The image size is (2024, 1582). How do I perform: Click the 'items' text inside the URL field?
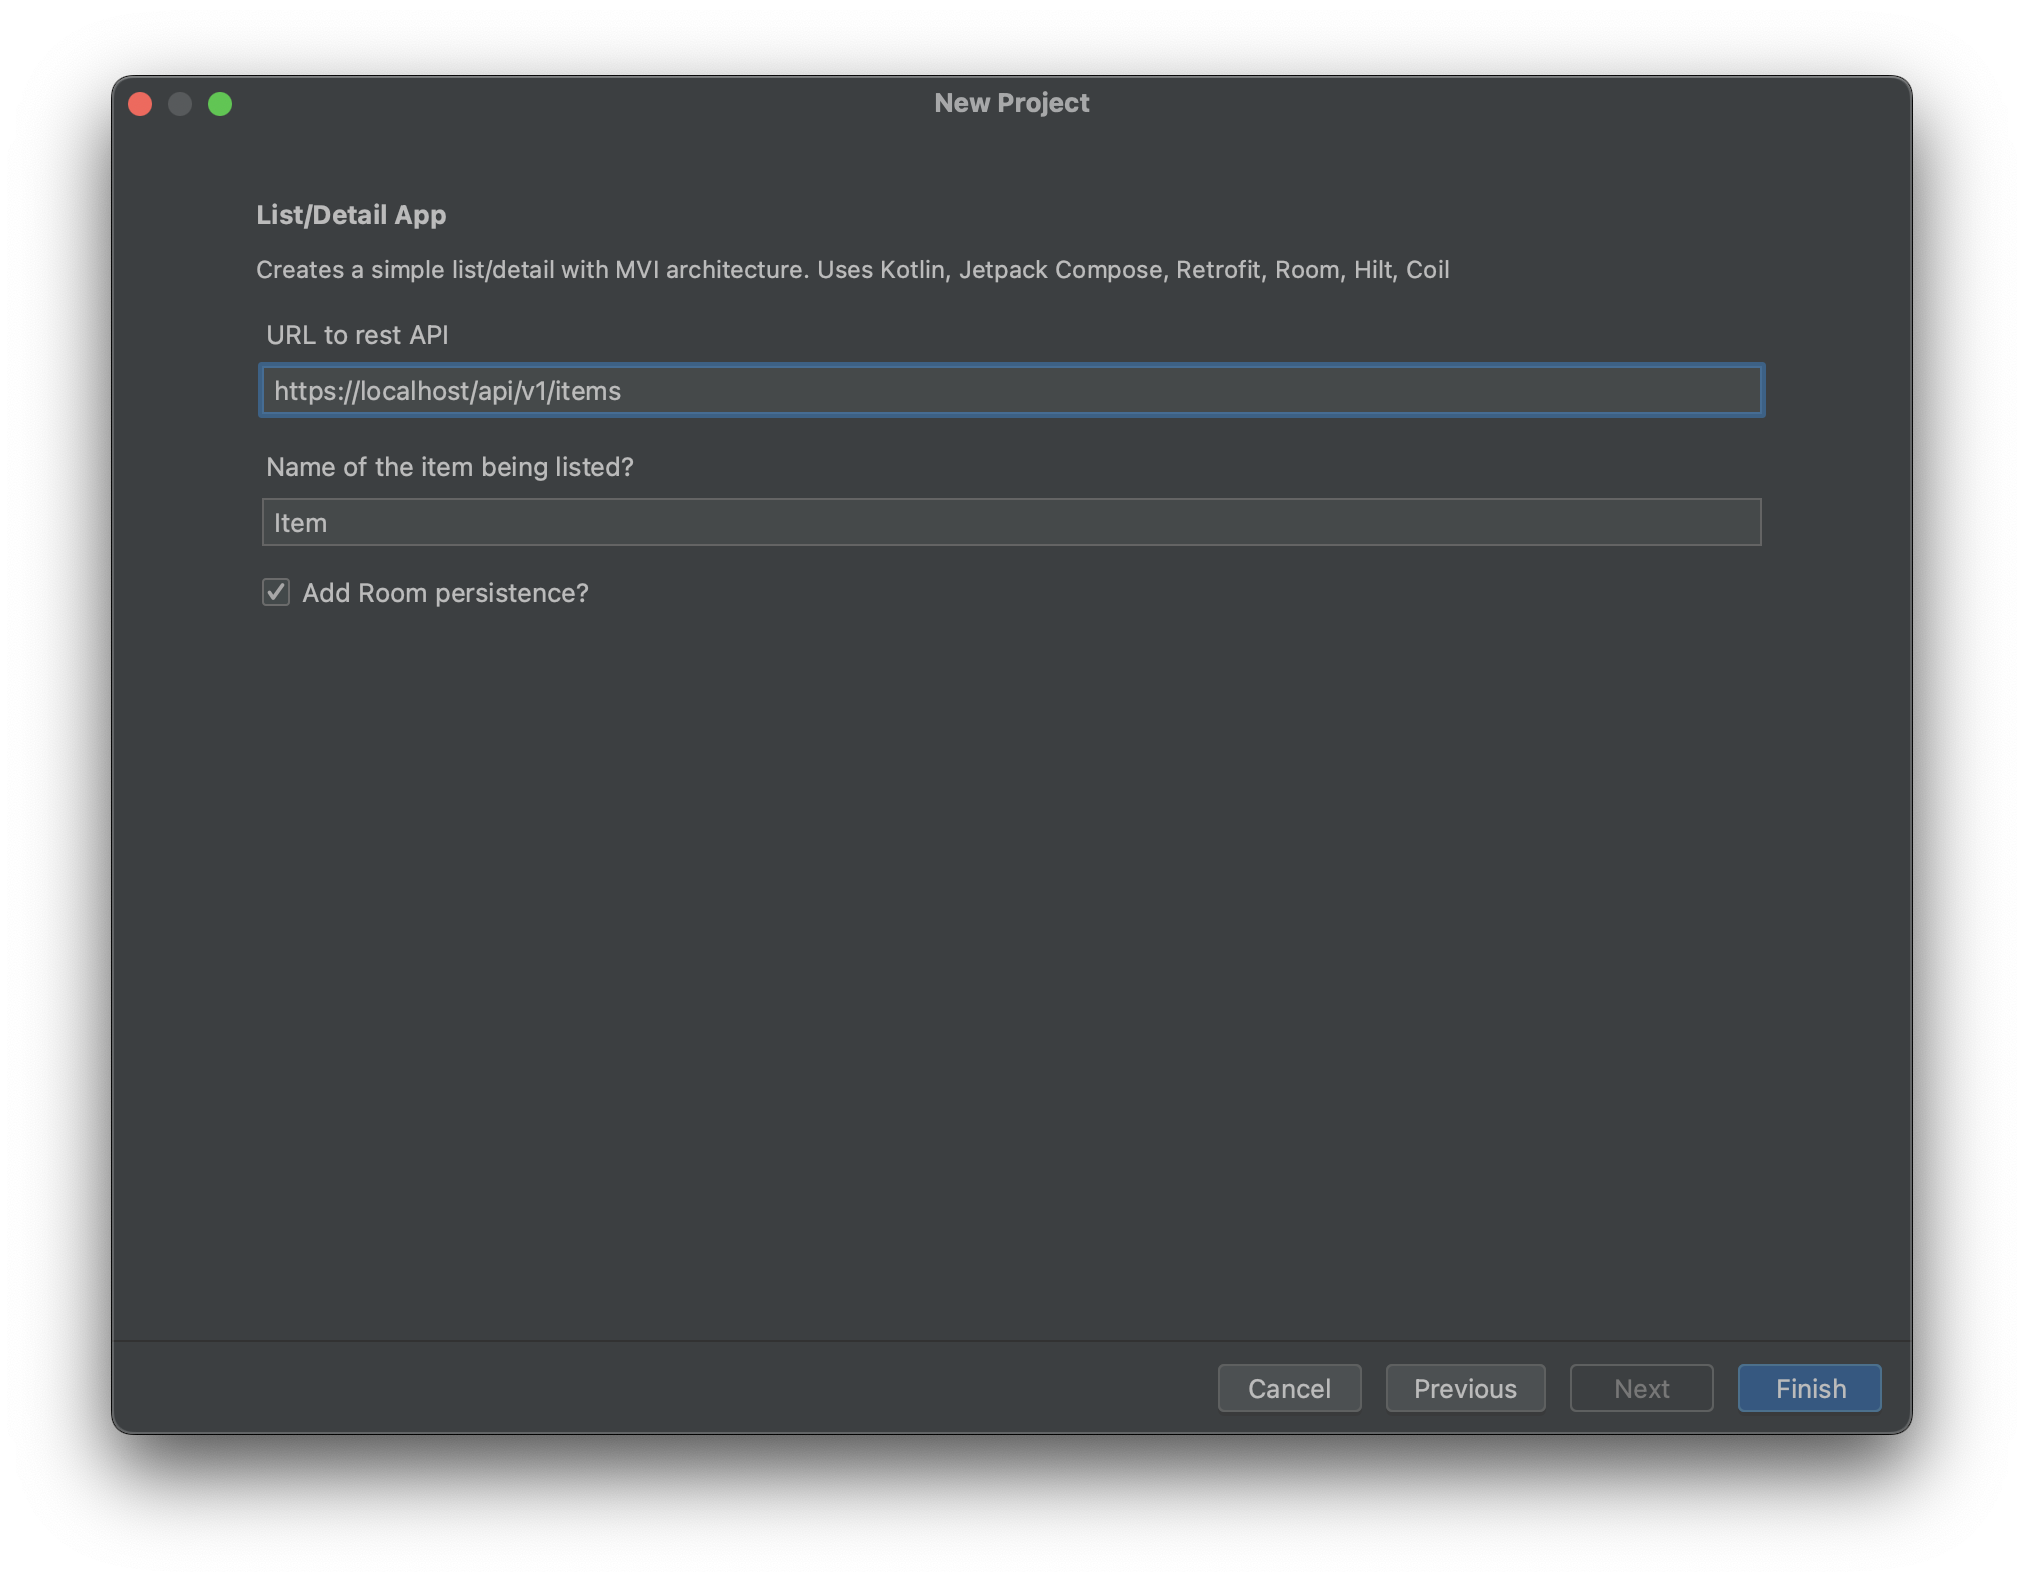588,391
